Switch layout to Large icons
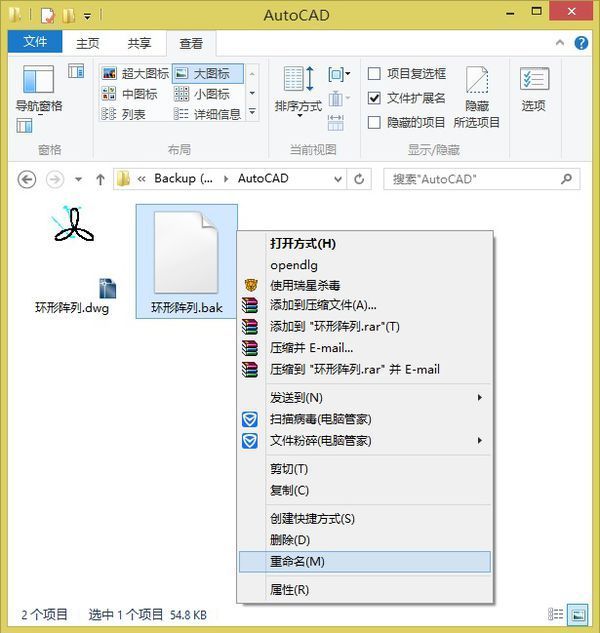 click(208, 73)
